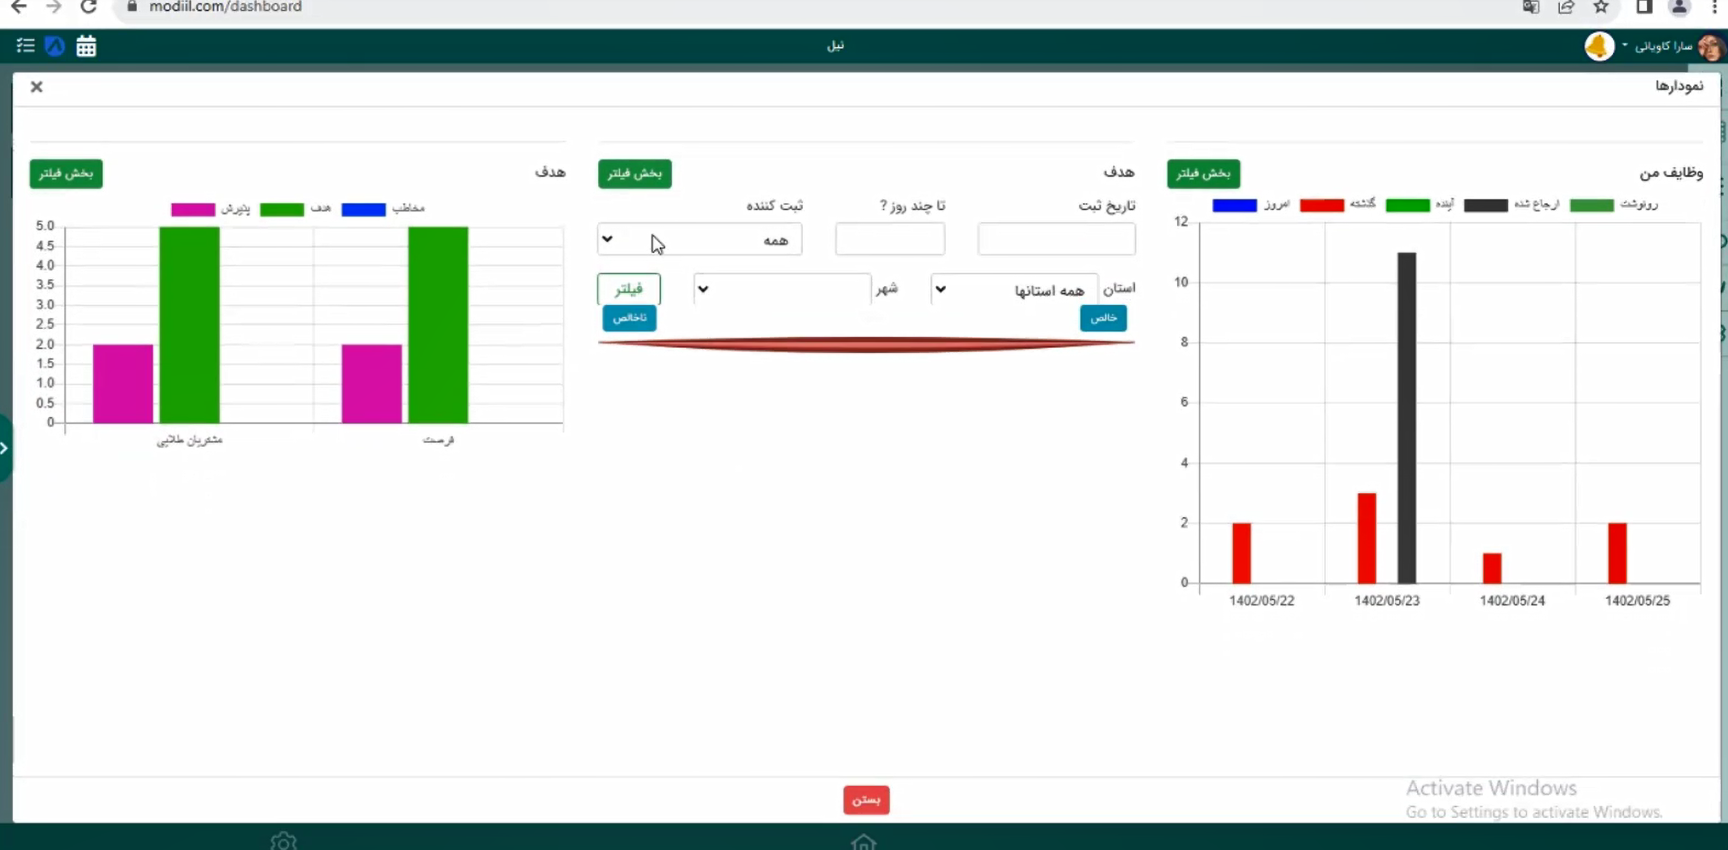This screenshot has width=1728, height=850.
Task: Toggle the گذشته series in tasks legend
Action: click(1322, 205)
